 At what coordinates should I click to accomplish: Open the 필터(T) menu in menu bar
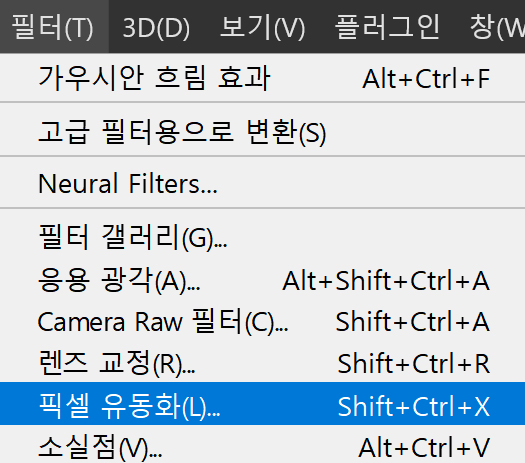click(x=54, y=26)
